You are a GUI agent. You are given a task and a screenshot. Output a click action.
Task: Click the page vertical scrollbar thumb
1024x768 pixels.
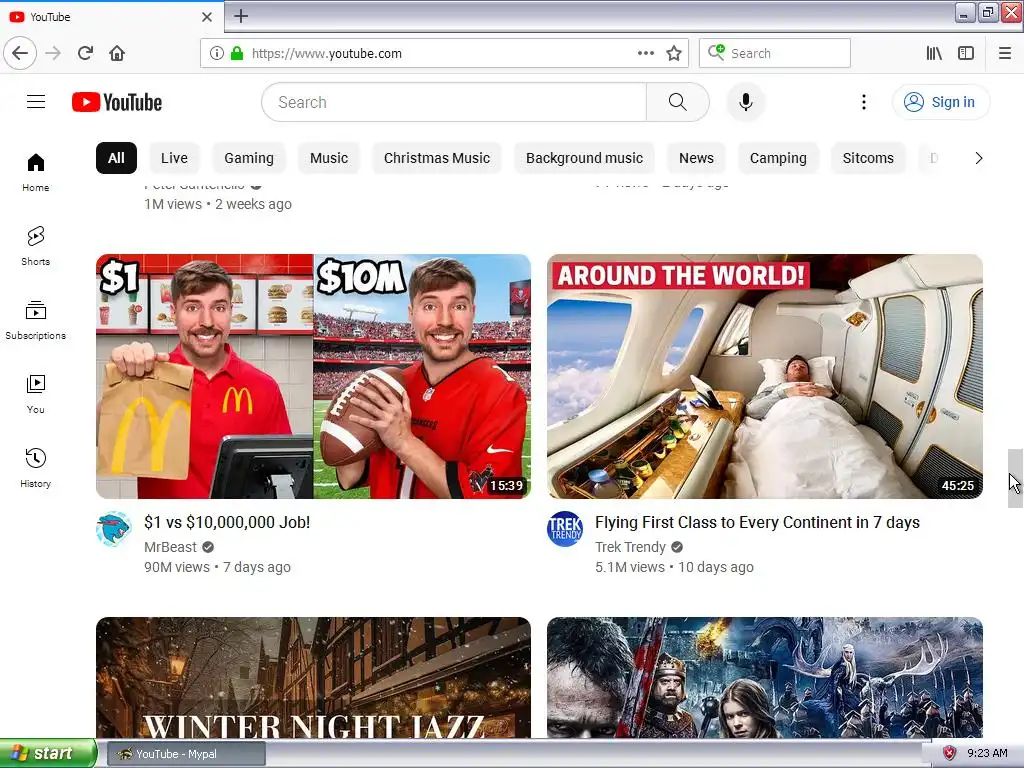click(1015, 478)
